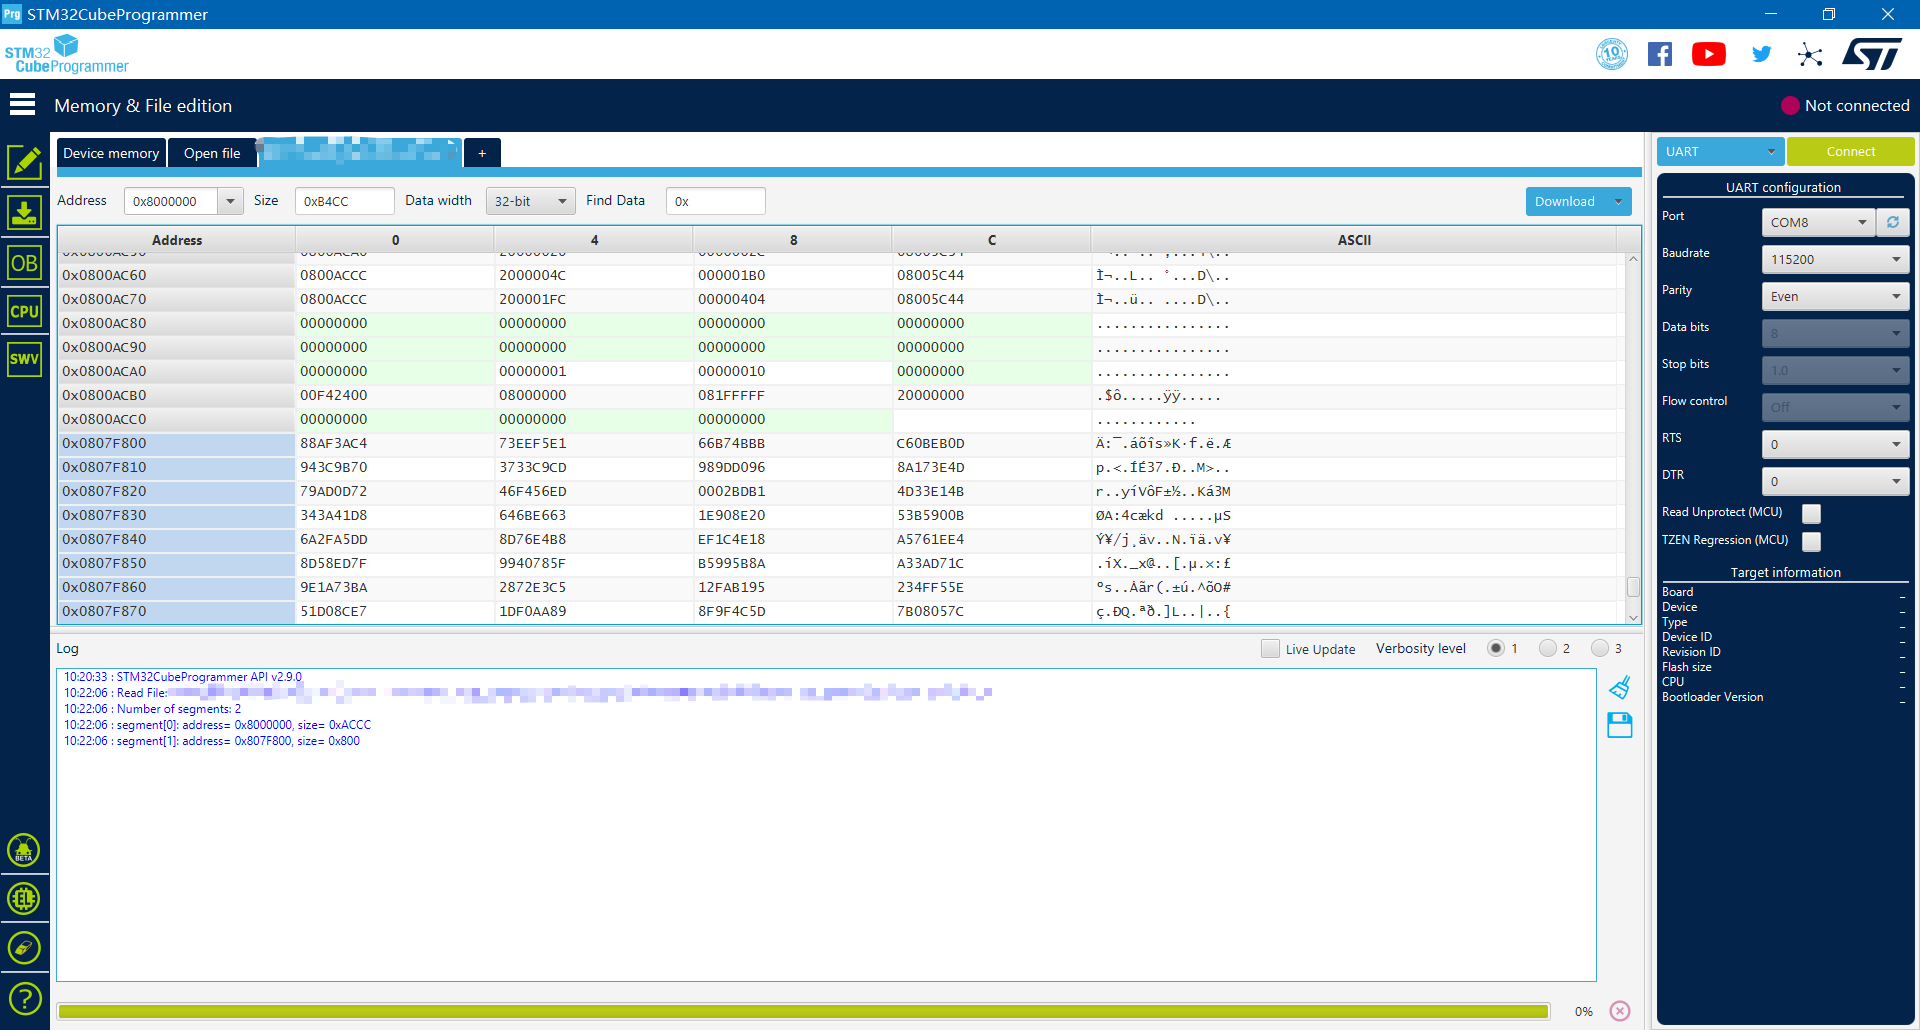Cancel the operation next to progress bar
This screenshot has width=1920, height=1030.
(x=1620, y=1011)
